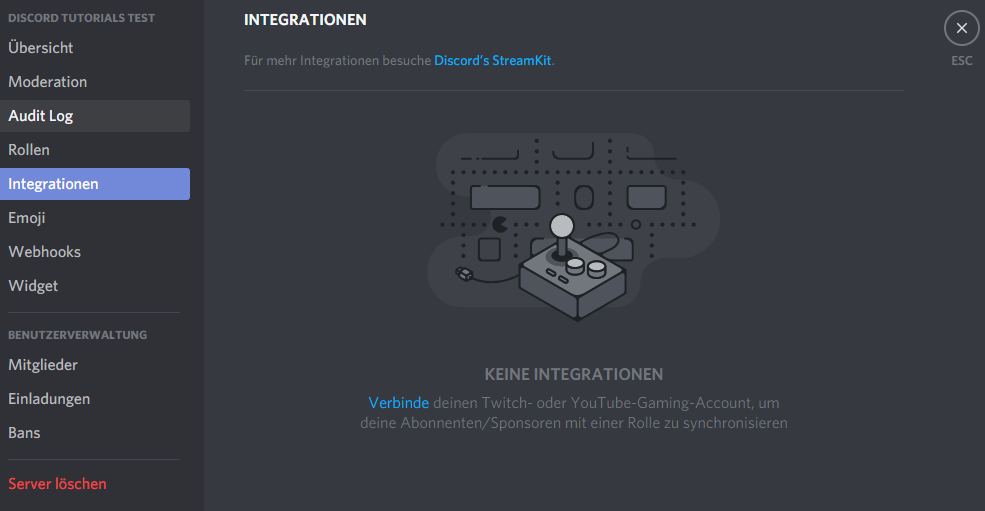
Task: Click the KEINE INTEGRATIONEN heading
Action: (x=573, y=374)
